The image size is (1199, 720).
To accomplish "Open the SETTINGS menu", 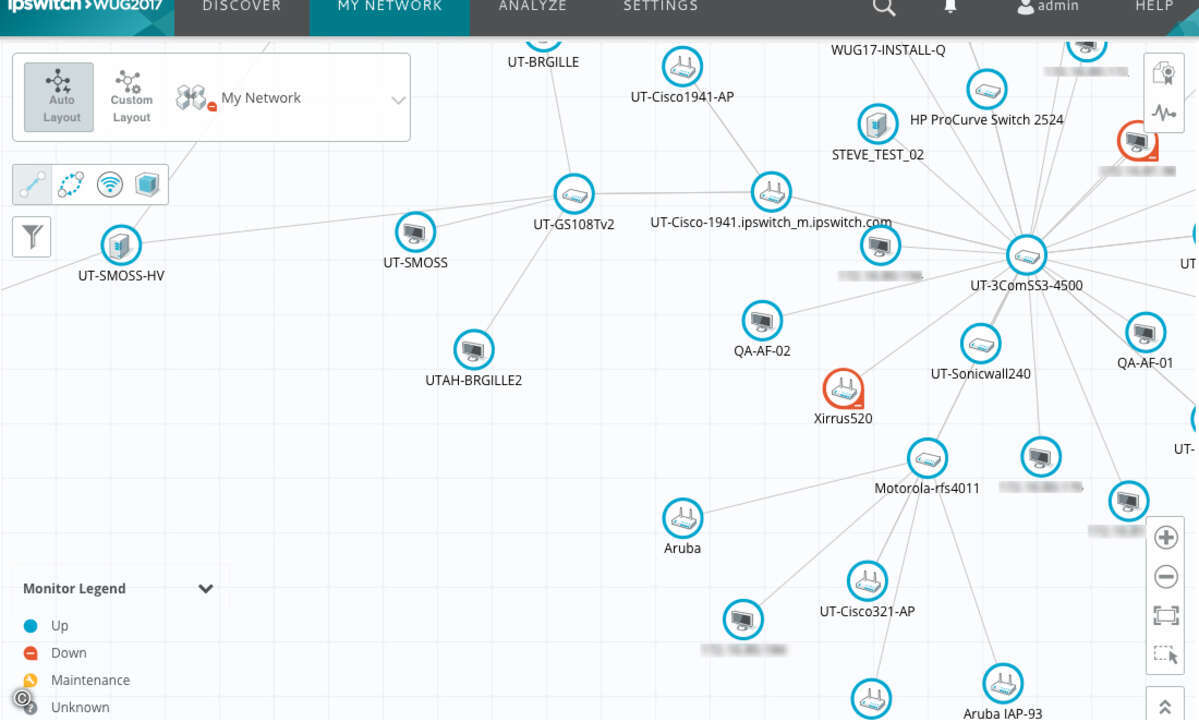I will coord(661,7).
